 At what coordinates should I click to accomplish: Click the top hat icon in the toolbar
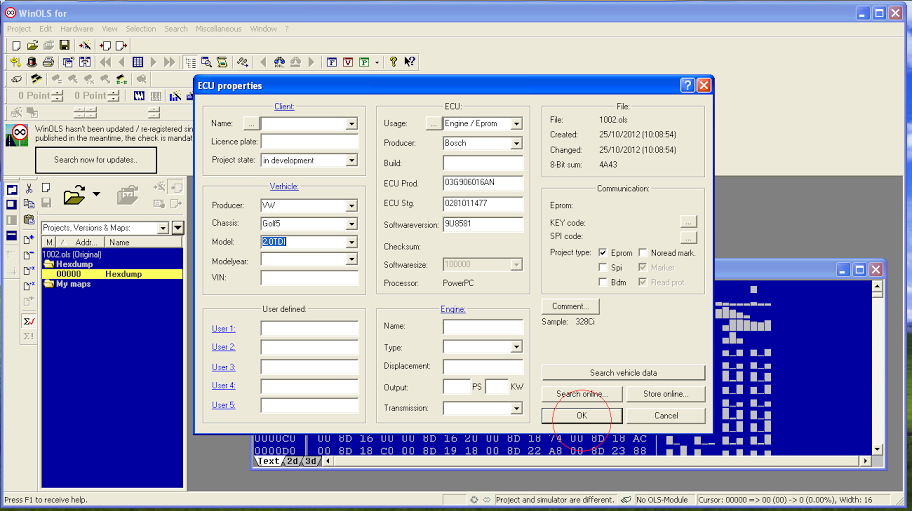(x=31, y=62)
